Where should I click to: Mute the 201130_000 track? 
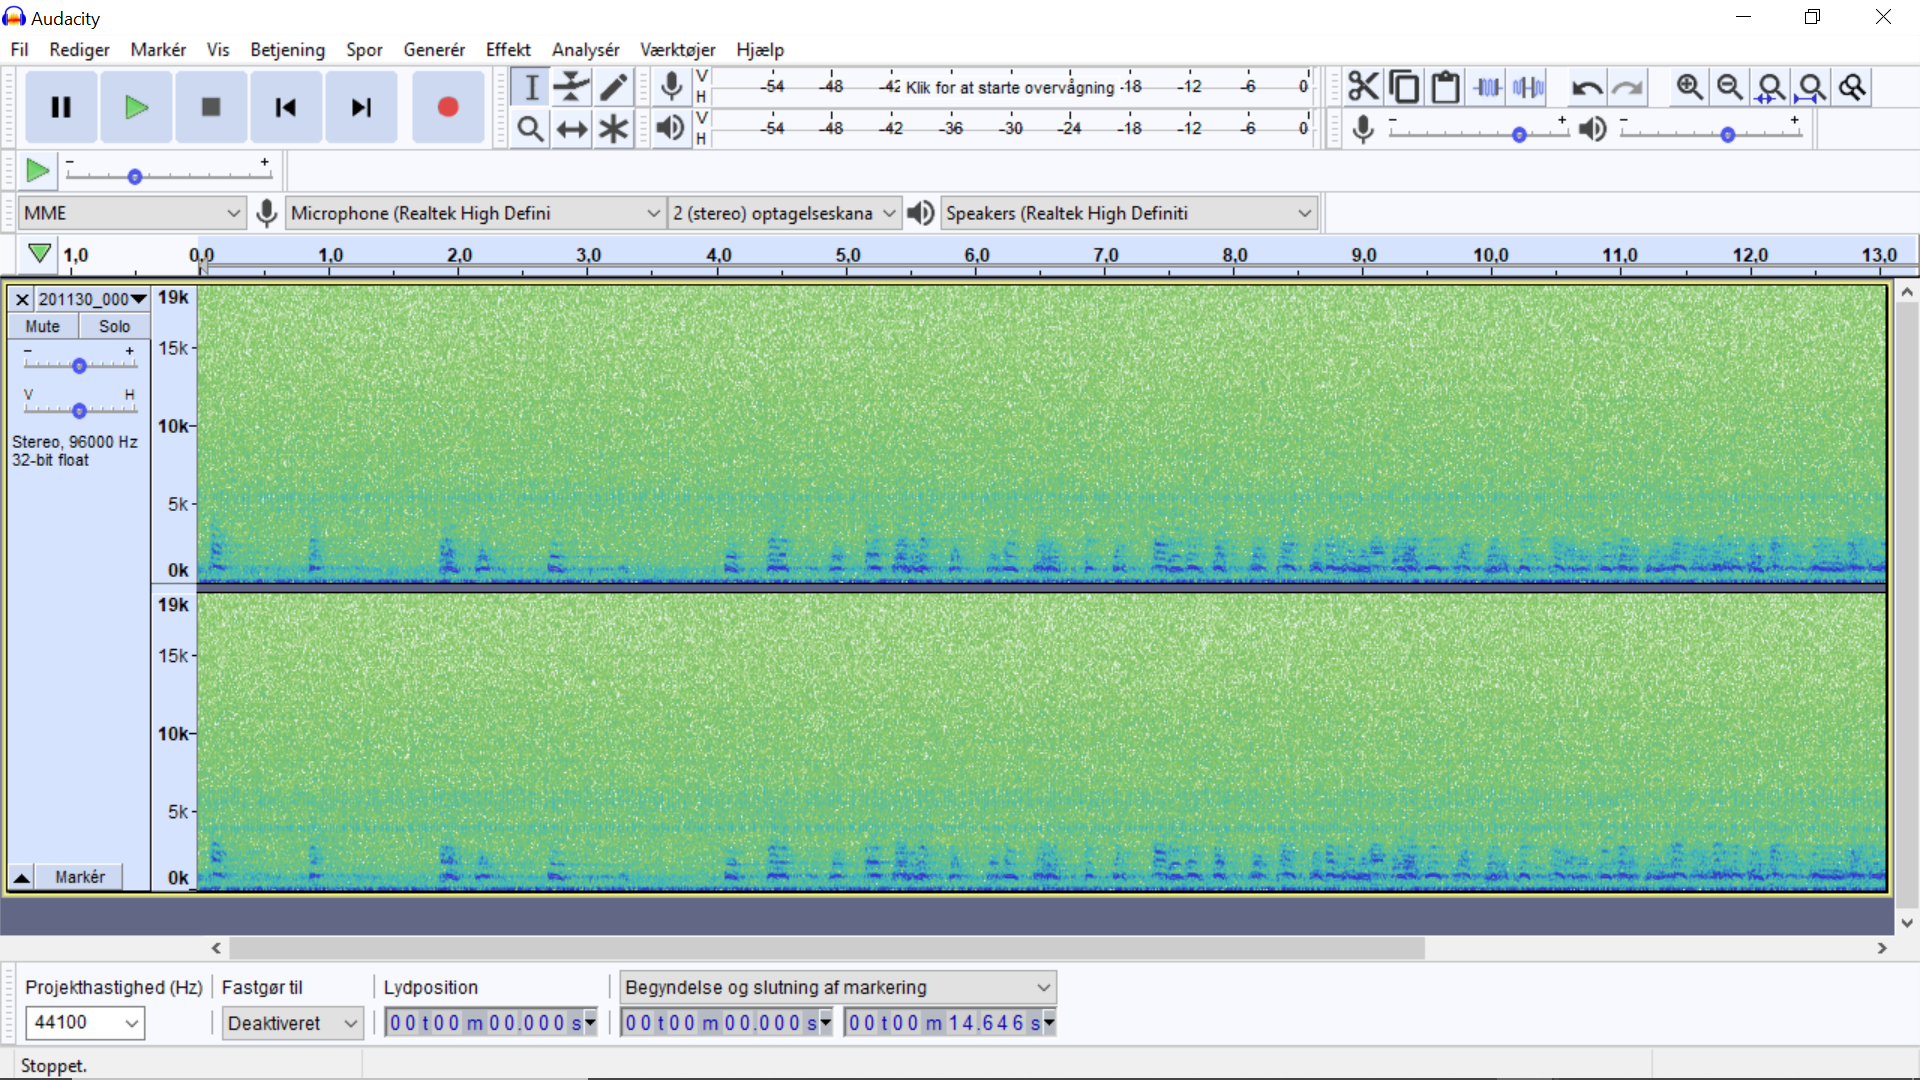(x=42, y=326)
